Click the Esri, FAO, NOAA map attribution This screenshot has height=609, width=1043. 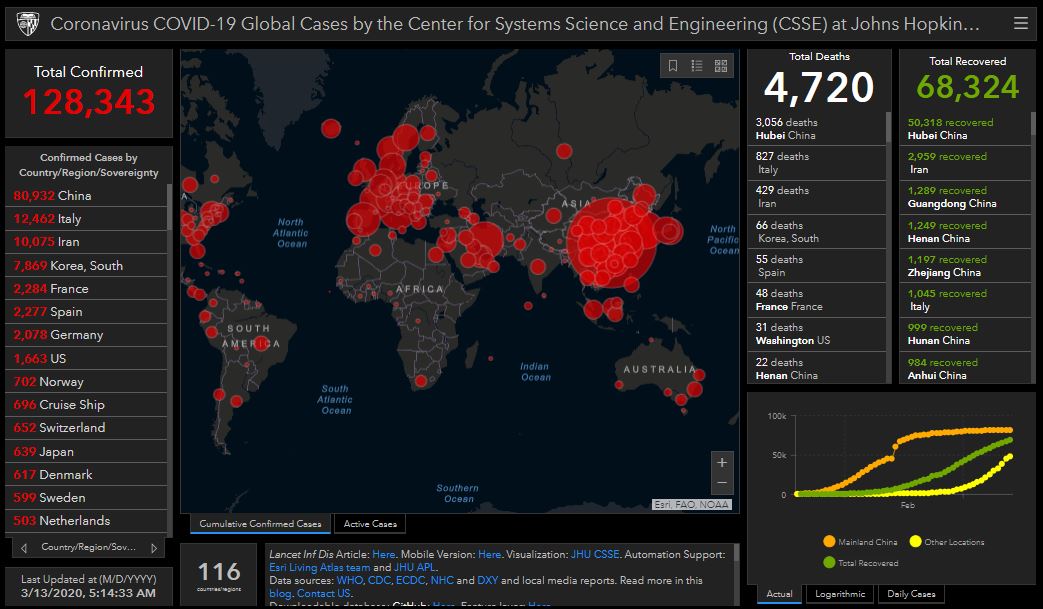692,505
